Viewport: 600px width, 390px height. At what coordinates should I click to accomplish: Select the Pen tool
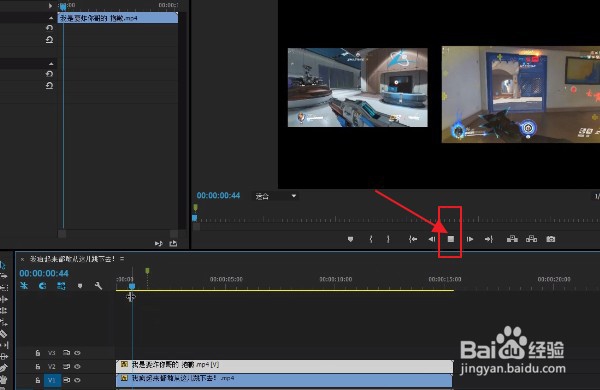pos(3,368)
